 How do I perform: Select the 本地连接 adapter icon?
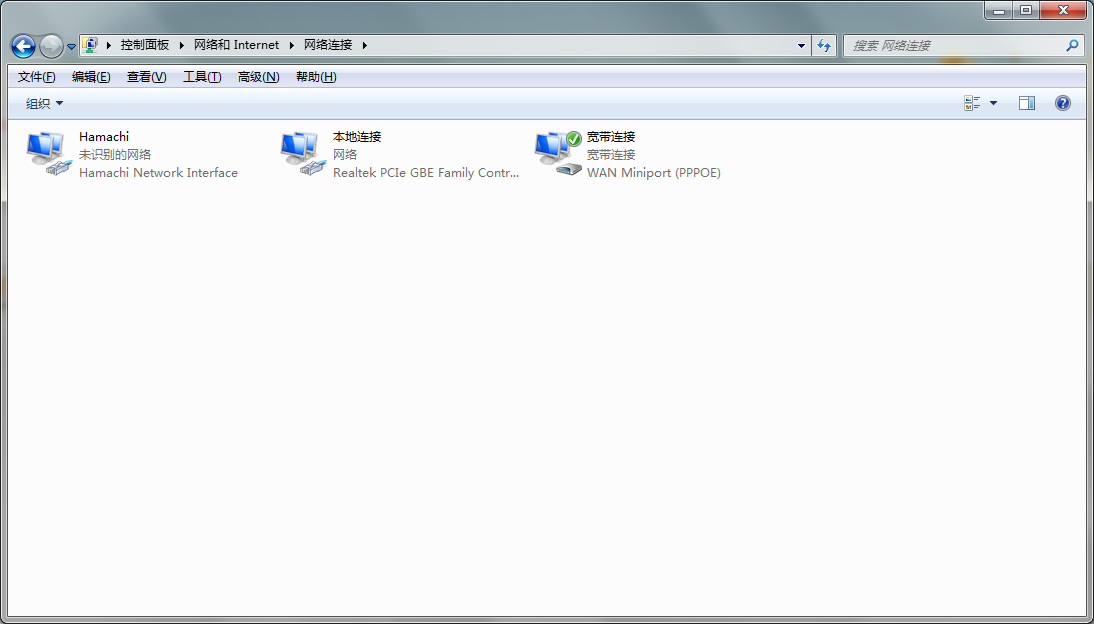pyautogui.click(x=303, y=154)
